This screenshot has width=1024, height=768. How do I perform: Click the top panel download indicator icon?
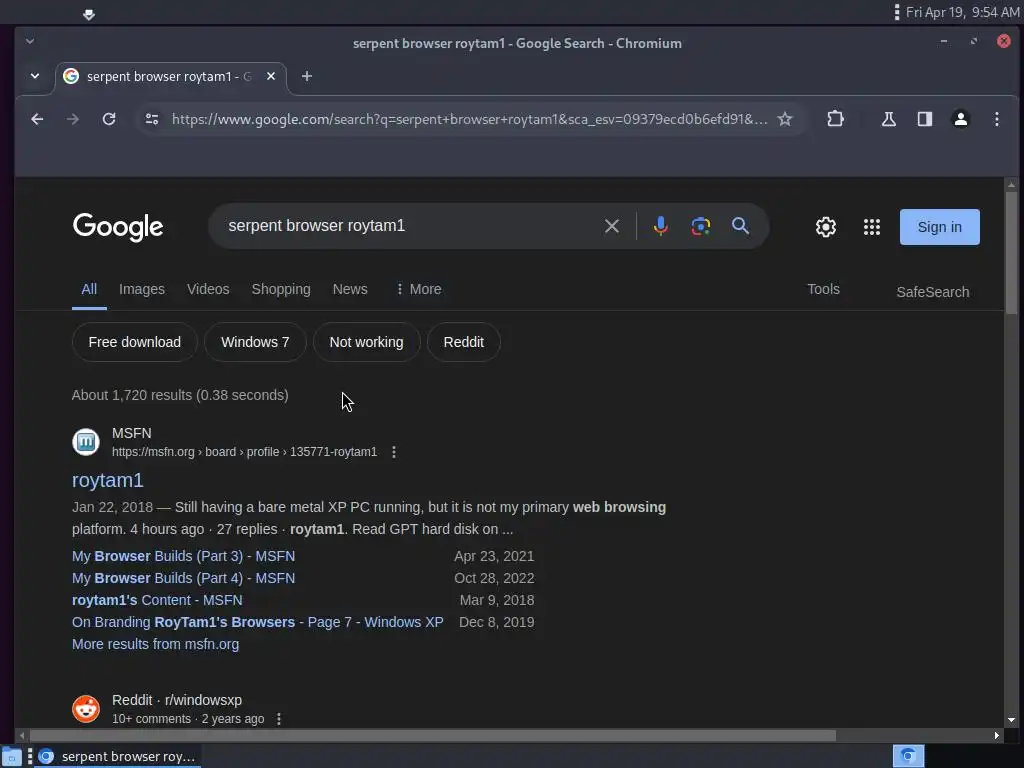click(x=89, y=14)
